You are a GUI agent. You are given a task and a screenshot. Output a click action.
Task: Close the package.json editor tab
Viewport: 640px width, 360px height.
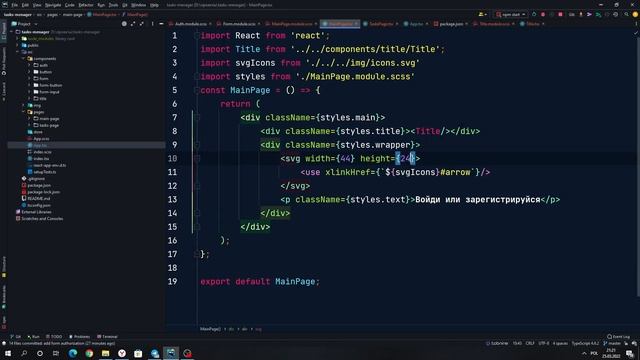click(467, 24)
